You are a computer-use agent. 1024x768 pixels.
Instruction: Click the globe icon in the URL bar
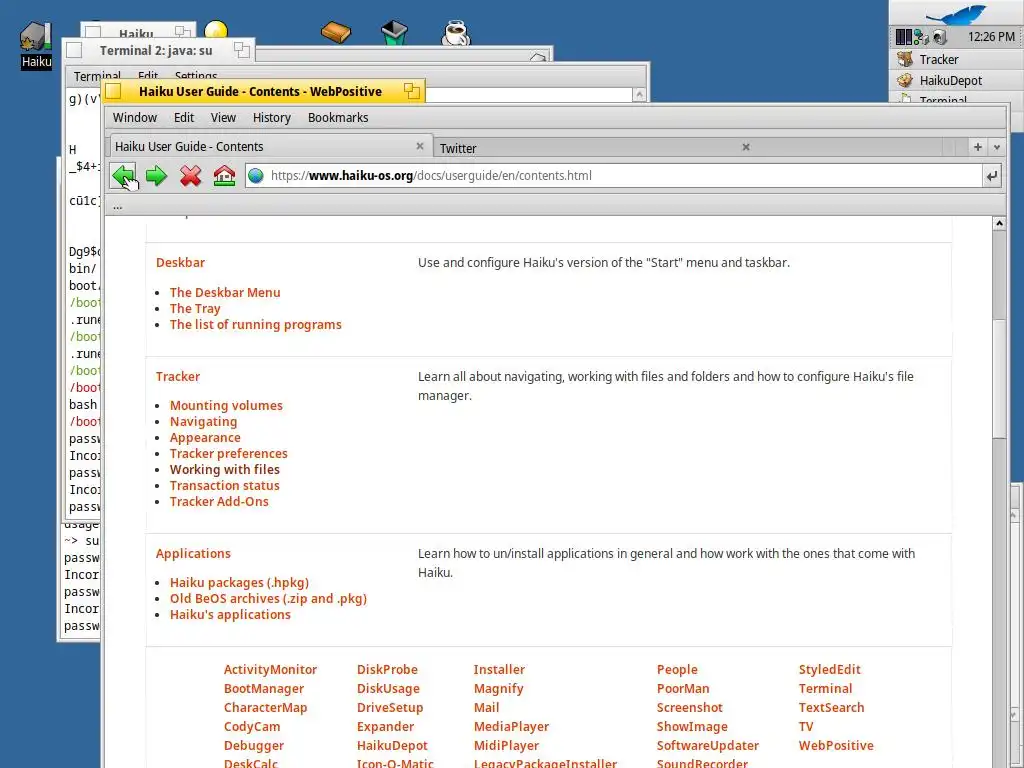pos(256,176)
